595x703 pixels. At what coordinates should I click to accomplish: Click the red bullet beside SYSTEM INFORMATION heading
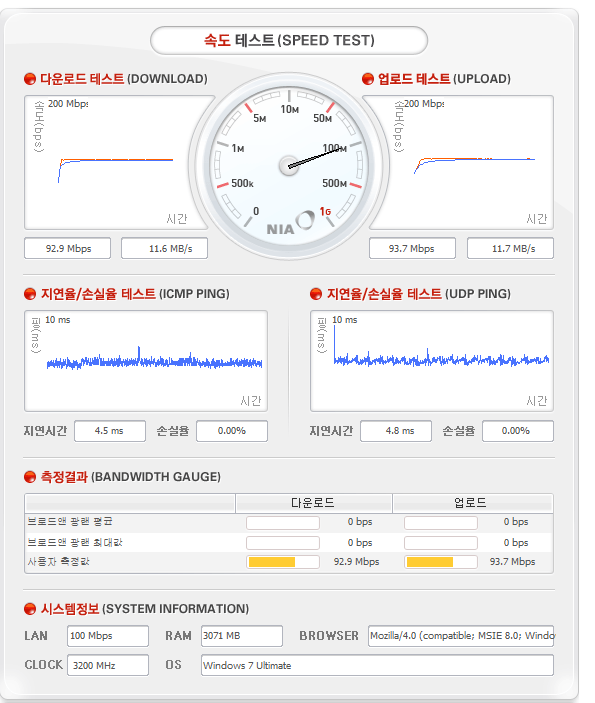coord(30,609)
